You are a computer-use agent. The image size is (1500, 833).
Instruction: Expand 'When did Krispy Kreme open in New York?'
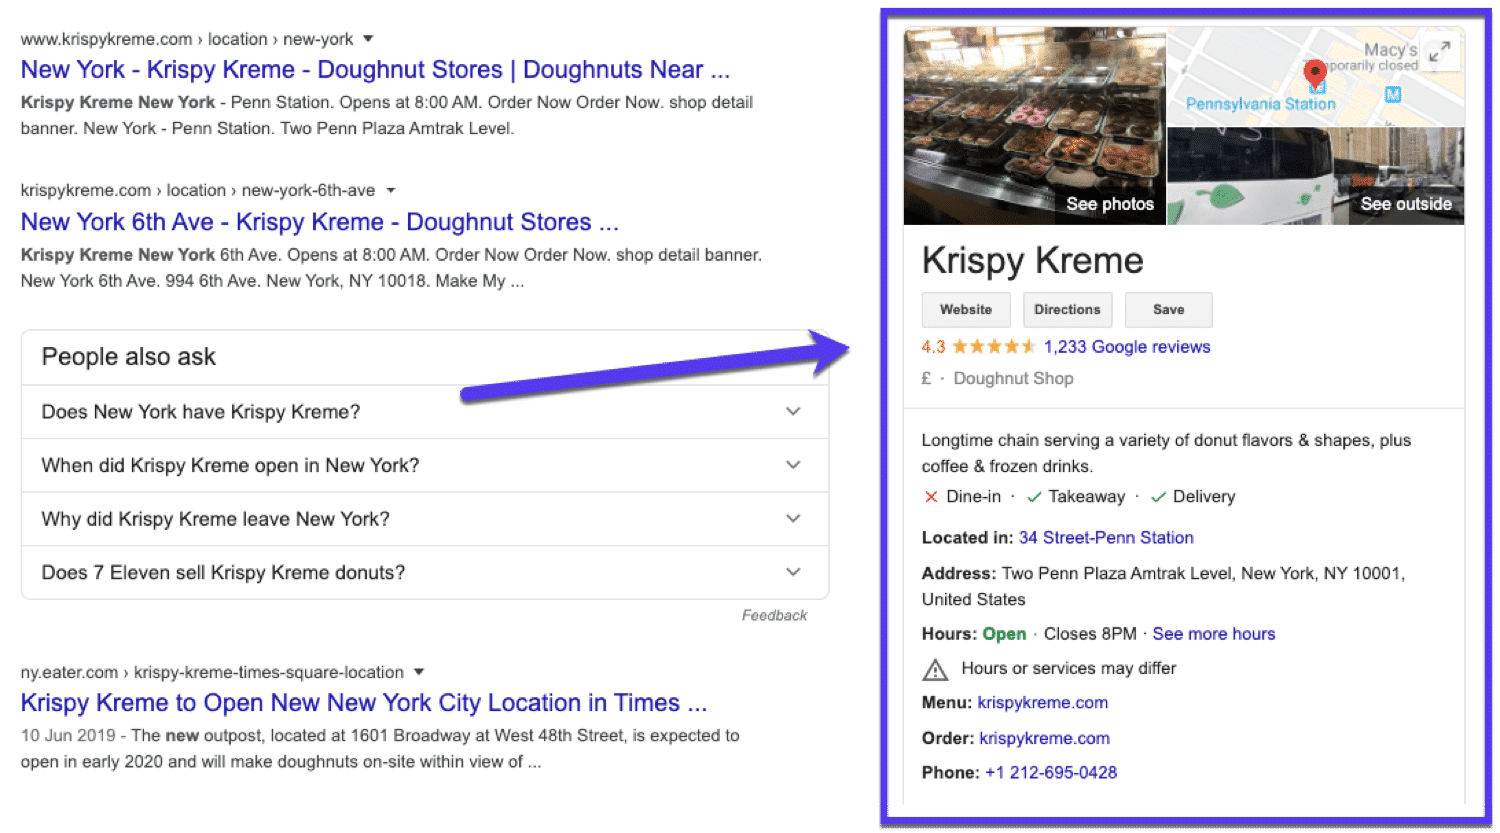(x=425, y=465)
